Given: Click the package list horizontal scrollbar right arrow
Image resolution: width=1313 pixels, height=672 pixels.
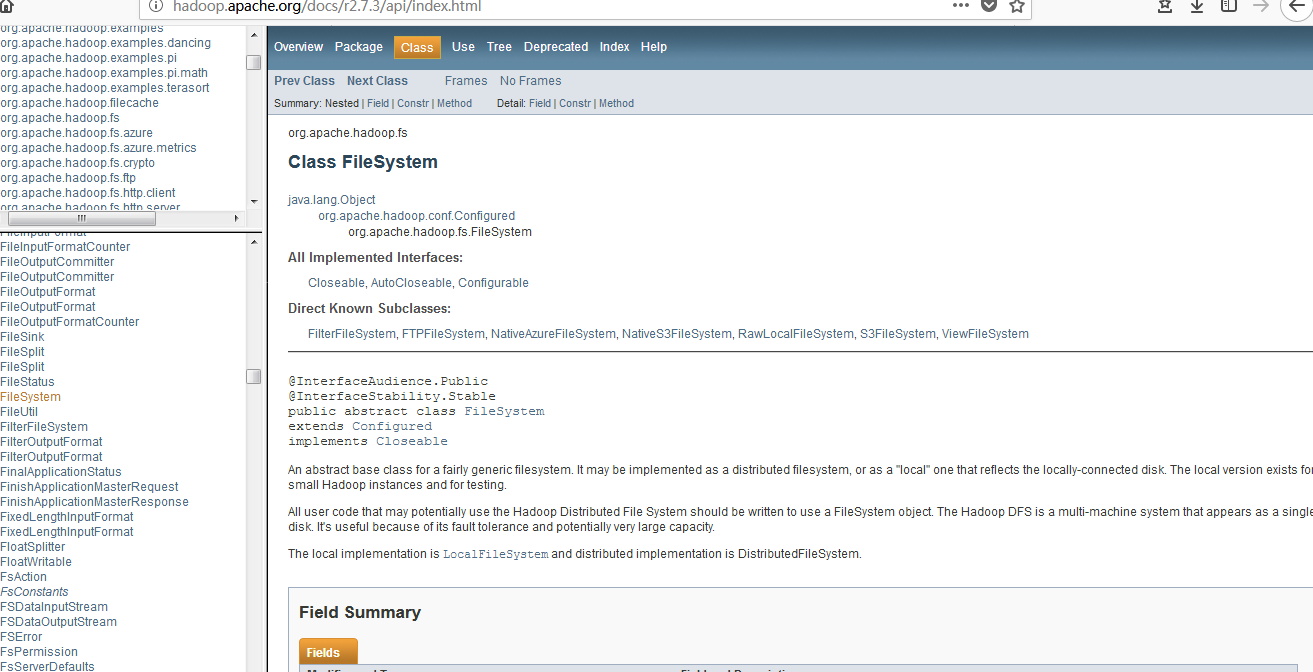Looking at the screenshot, I should [237, 218].
